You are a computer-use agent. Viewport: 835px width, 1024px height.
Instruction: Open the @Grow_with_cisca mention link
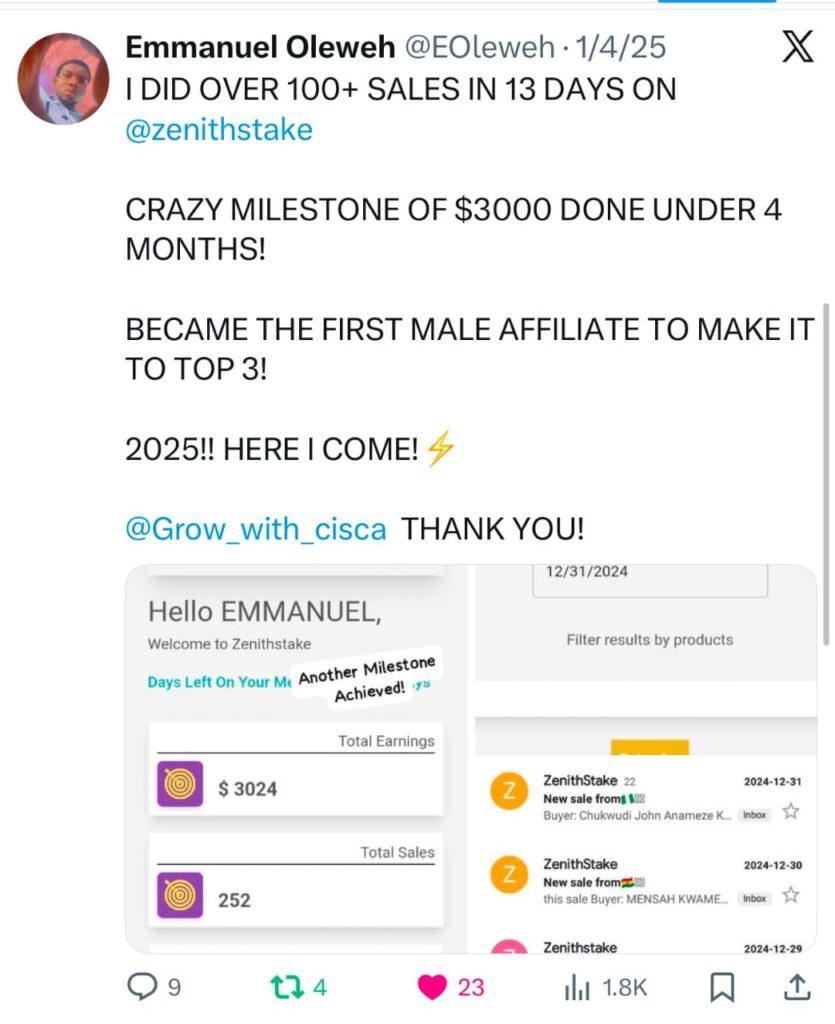256,529
